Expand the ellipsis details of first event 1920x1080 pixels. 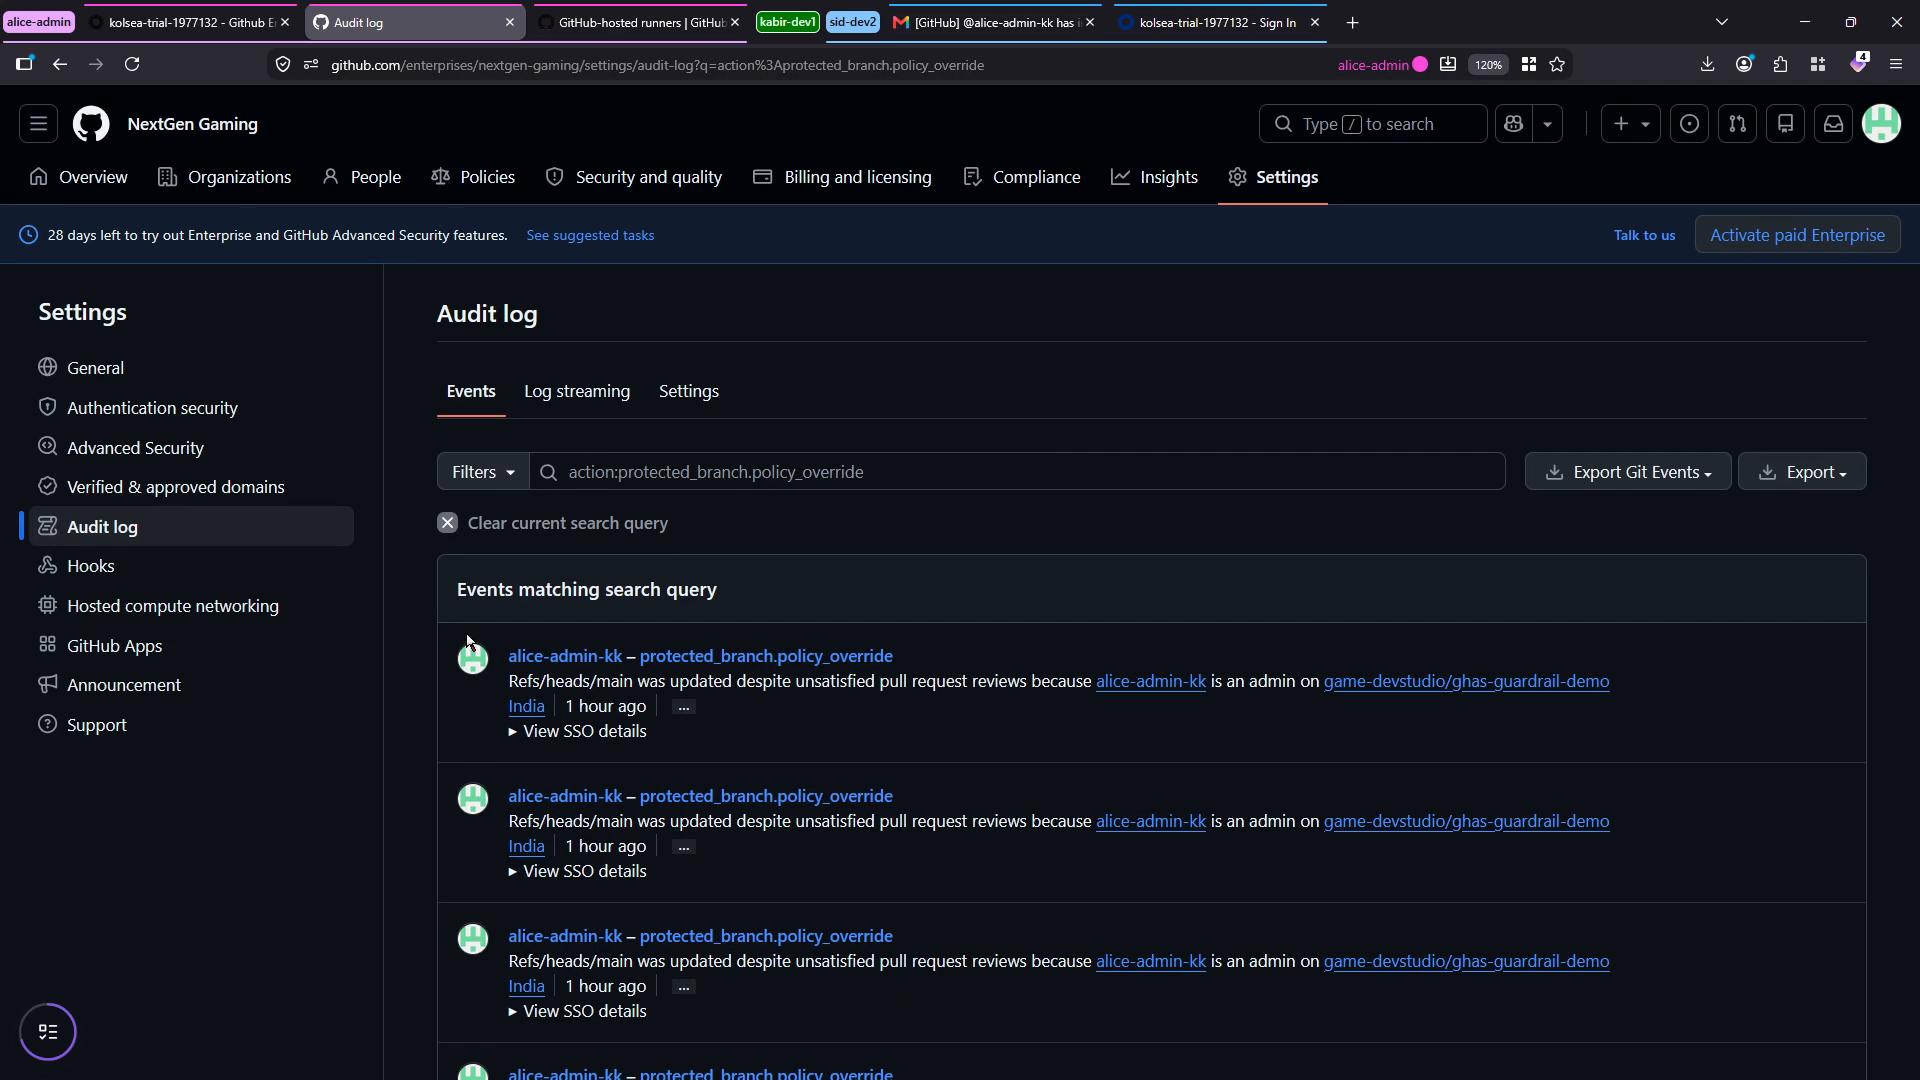(683, 707)
